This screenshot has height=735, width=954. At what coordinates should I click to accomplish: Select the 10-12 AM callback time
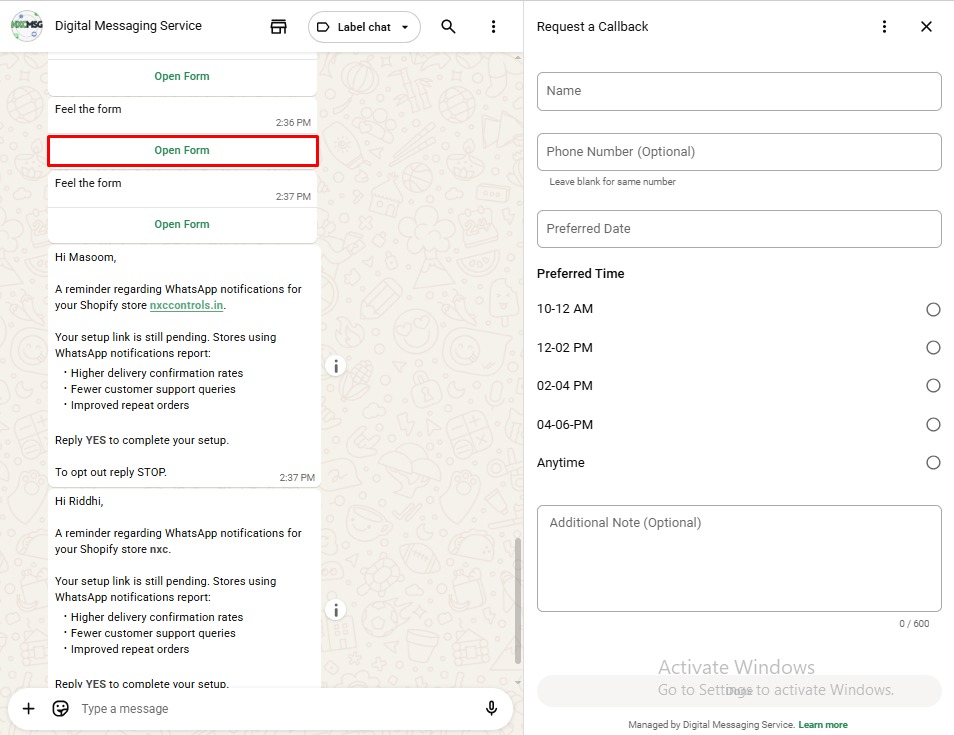tap(933, 309)
